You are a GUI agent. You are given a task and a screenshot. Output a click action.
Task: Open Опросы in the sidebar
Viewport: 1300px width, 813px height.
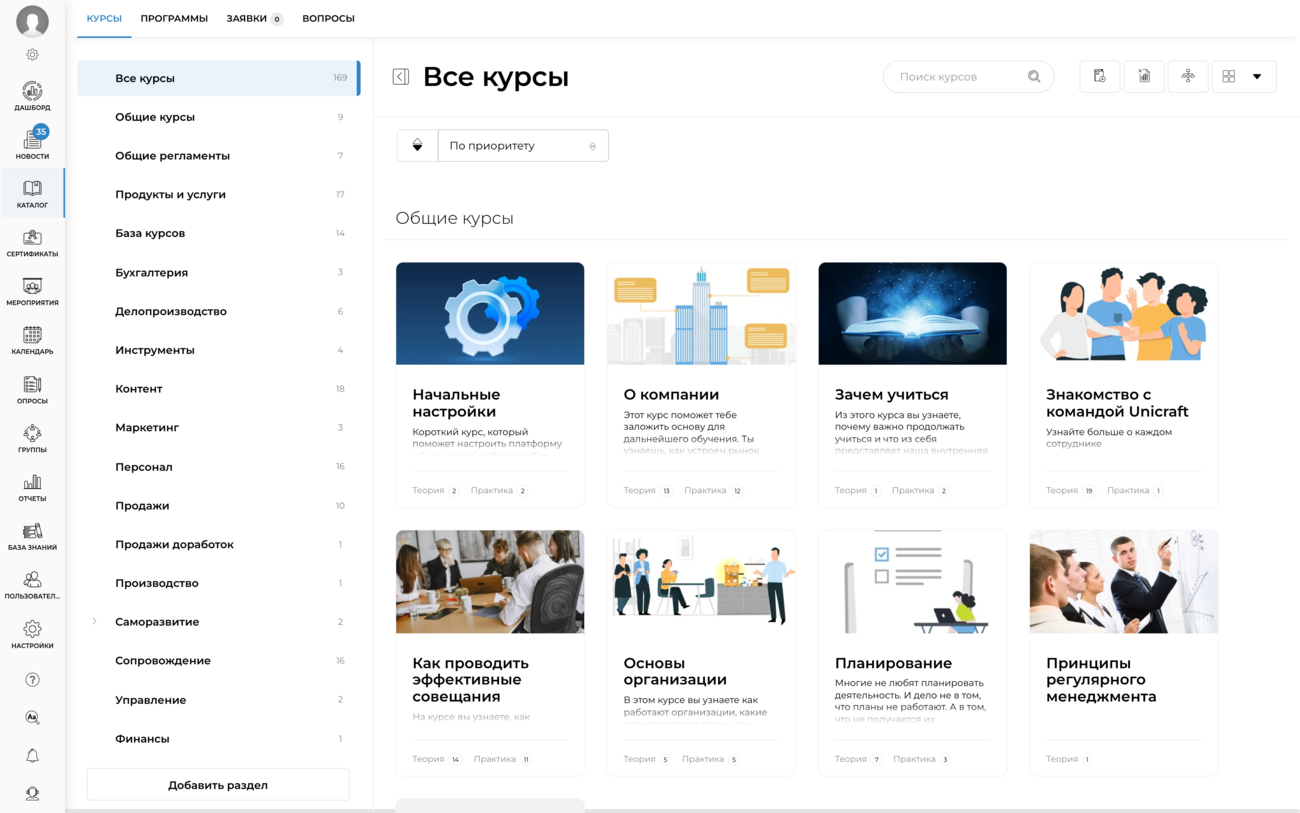[x=32, y=390]
